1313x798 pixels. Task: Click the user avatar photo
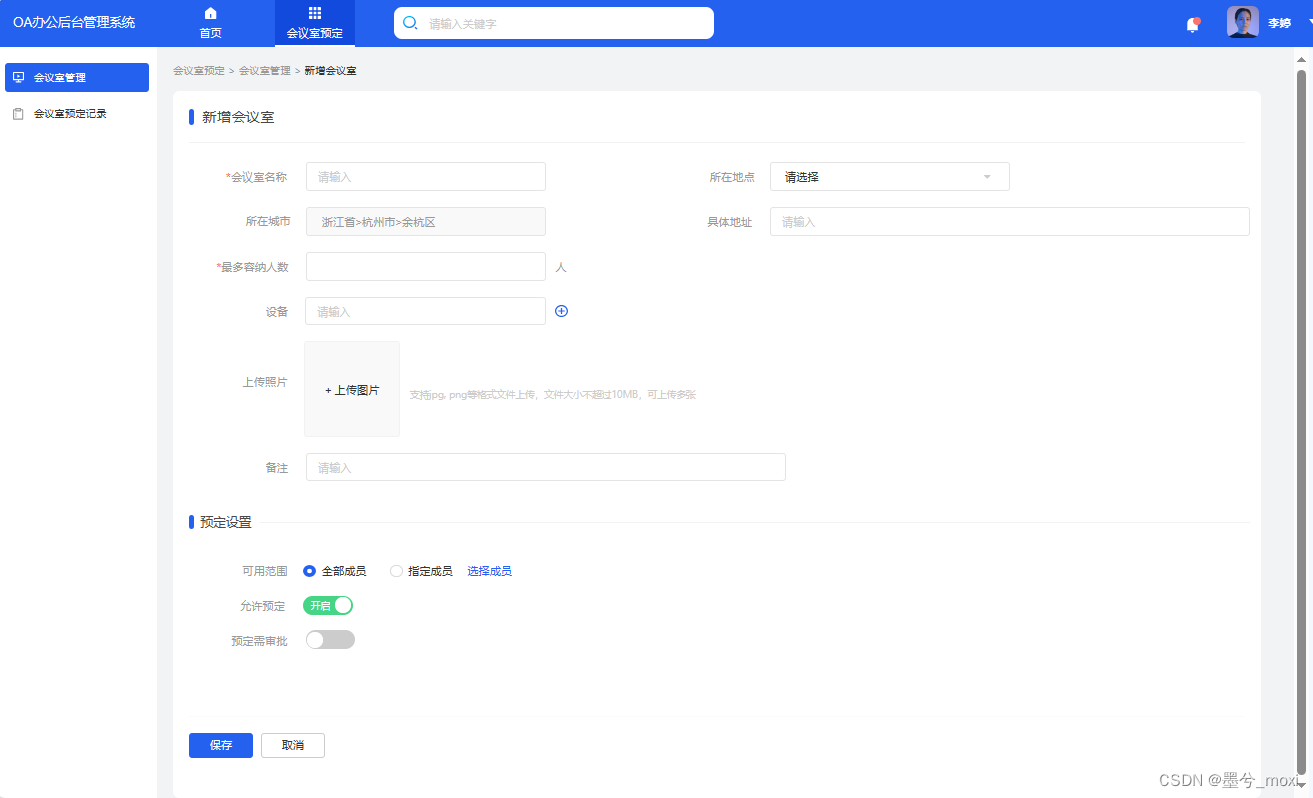pos(1243,22)
